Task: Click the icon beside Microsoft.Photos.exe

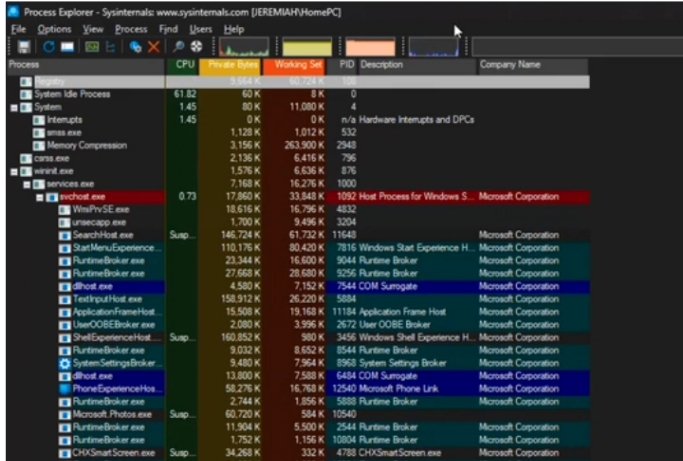Action: tap(65, 414)
